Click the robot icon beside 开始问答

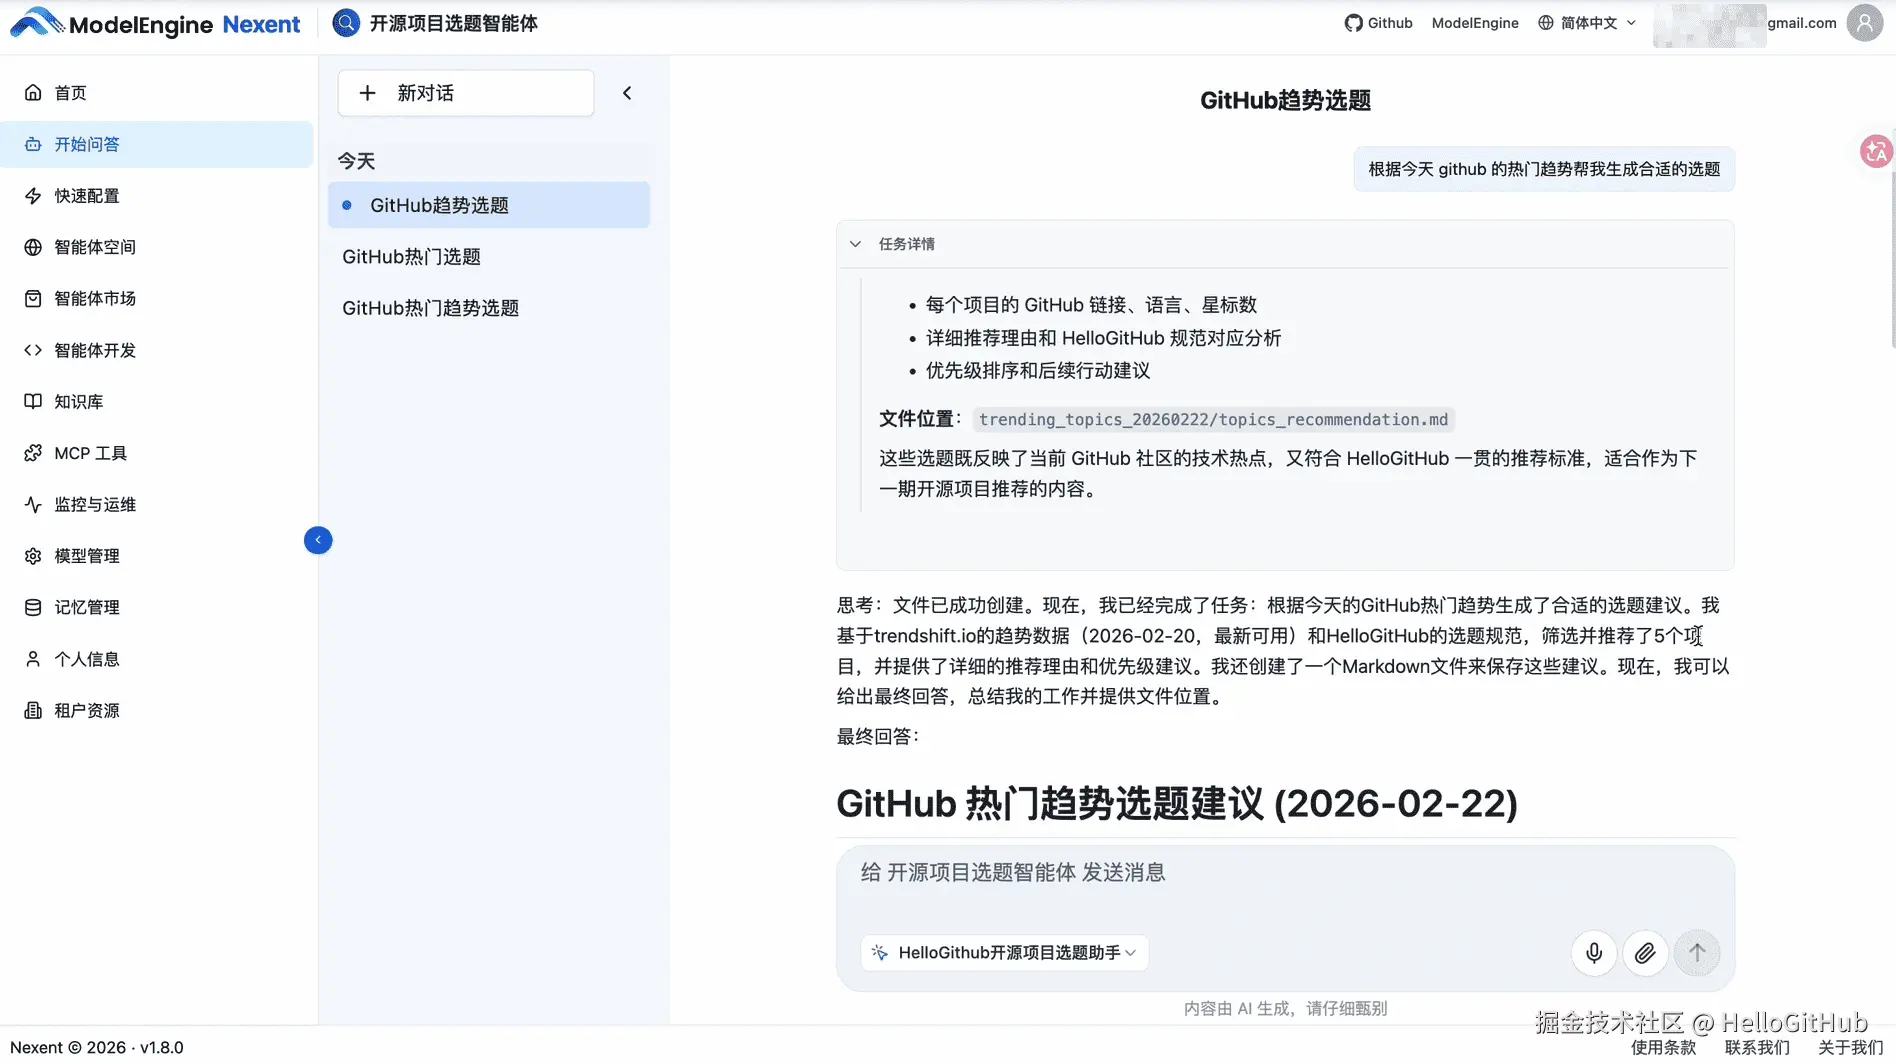tap(33, 144)
